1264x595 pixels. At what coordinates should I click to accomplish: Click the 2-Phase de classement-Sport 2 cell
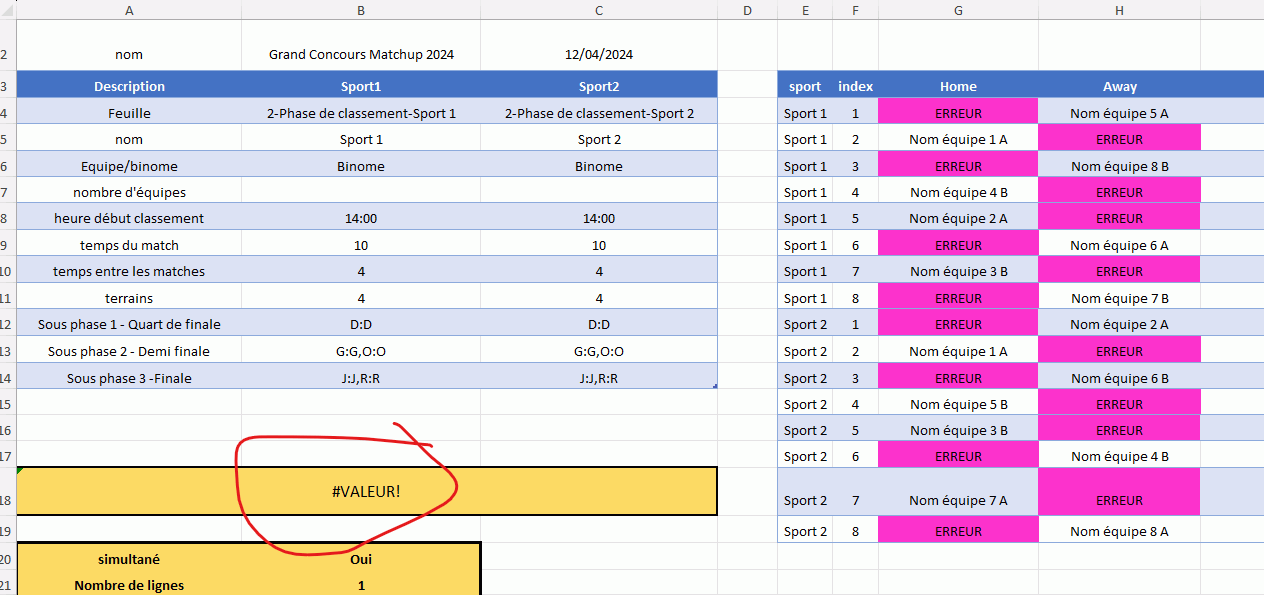pos(598,113)
